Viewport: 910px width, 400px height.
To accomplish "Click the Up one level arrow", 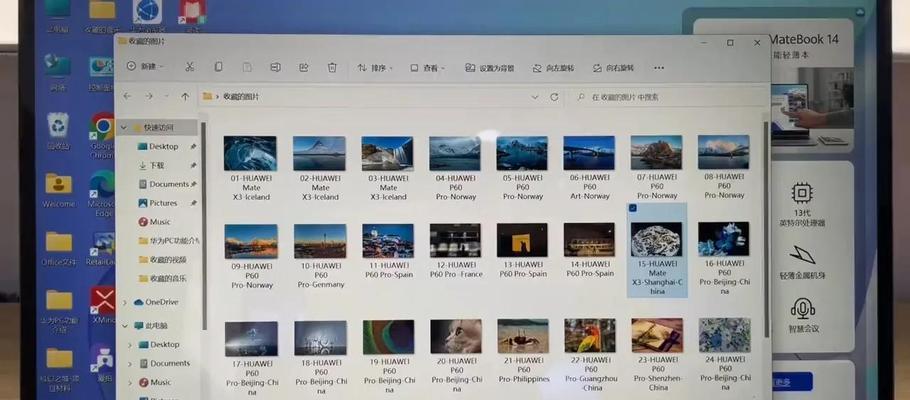I will click(185, 96).
